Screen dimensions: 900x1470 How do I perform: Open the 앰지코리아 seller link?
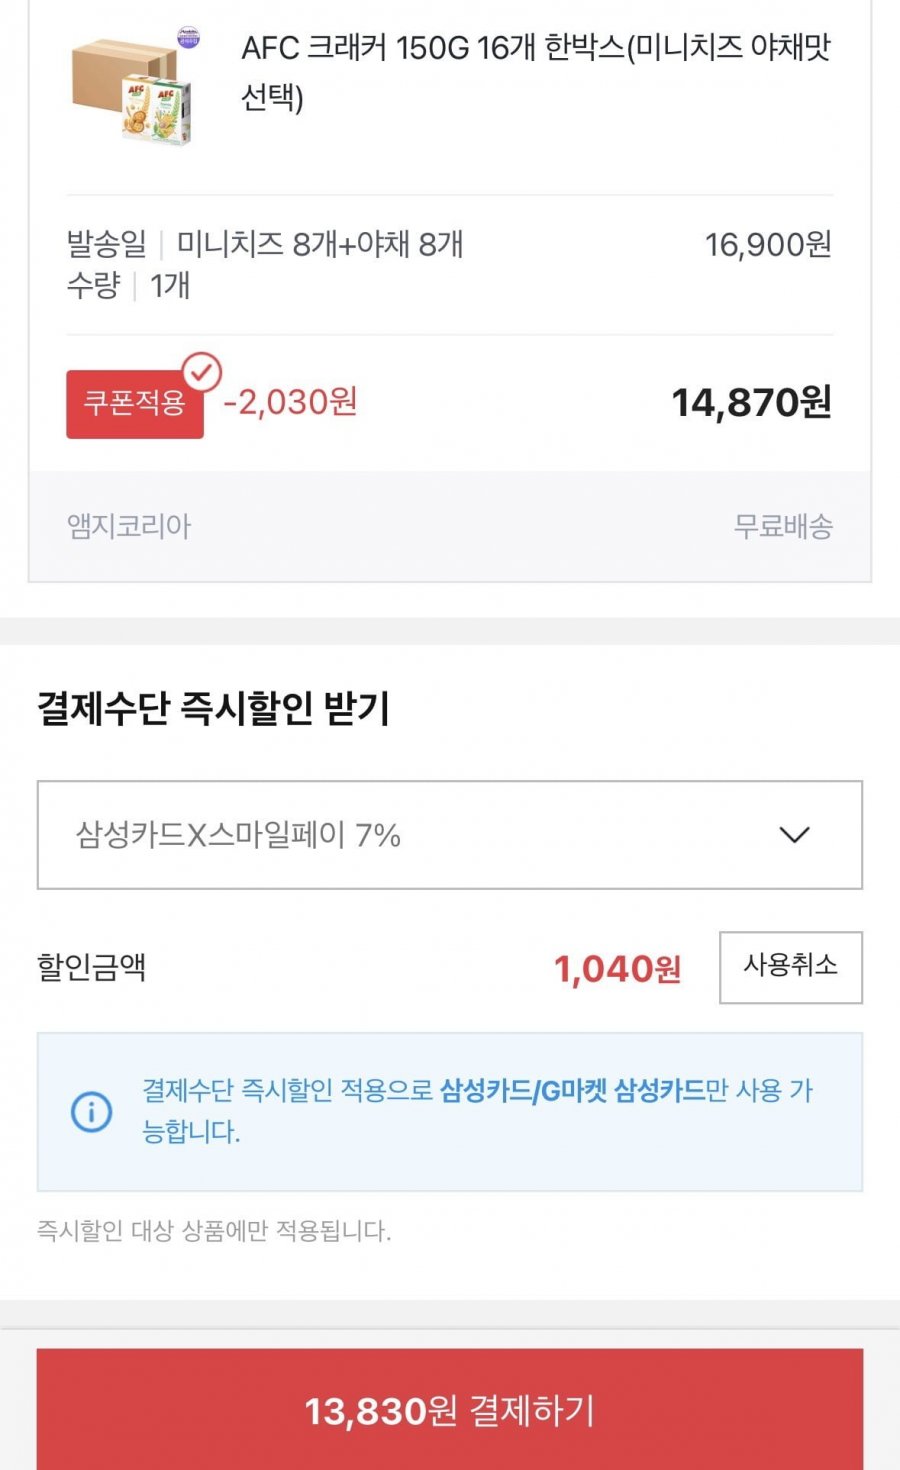[x=129, y=526]
